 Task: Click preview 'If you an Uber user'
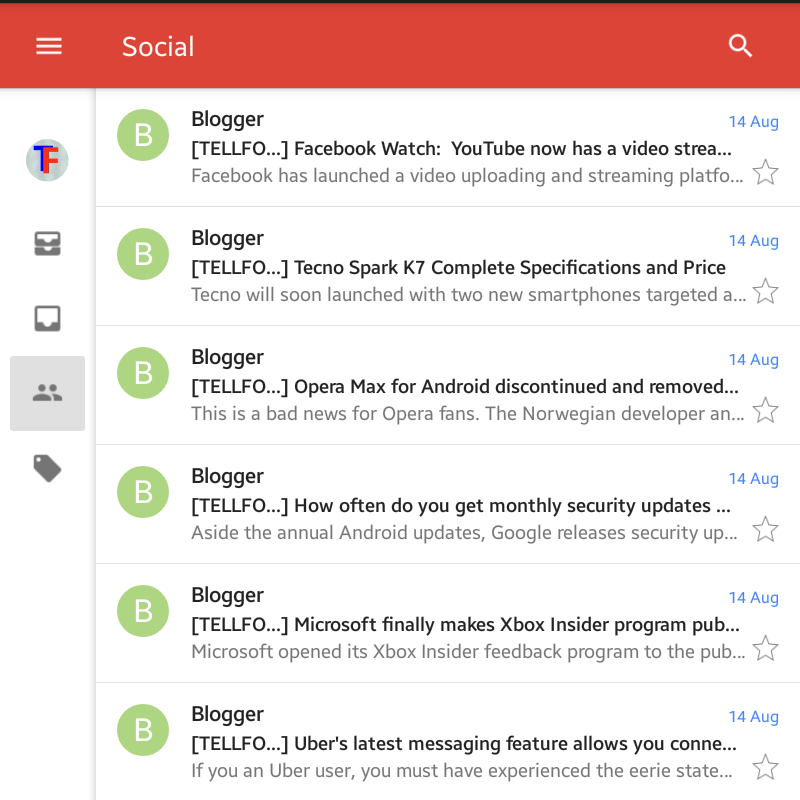point(462,770)
